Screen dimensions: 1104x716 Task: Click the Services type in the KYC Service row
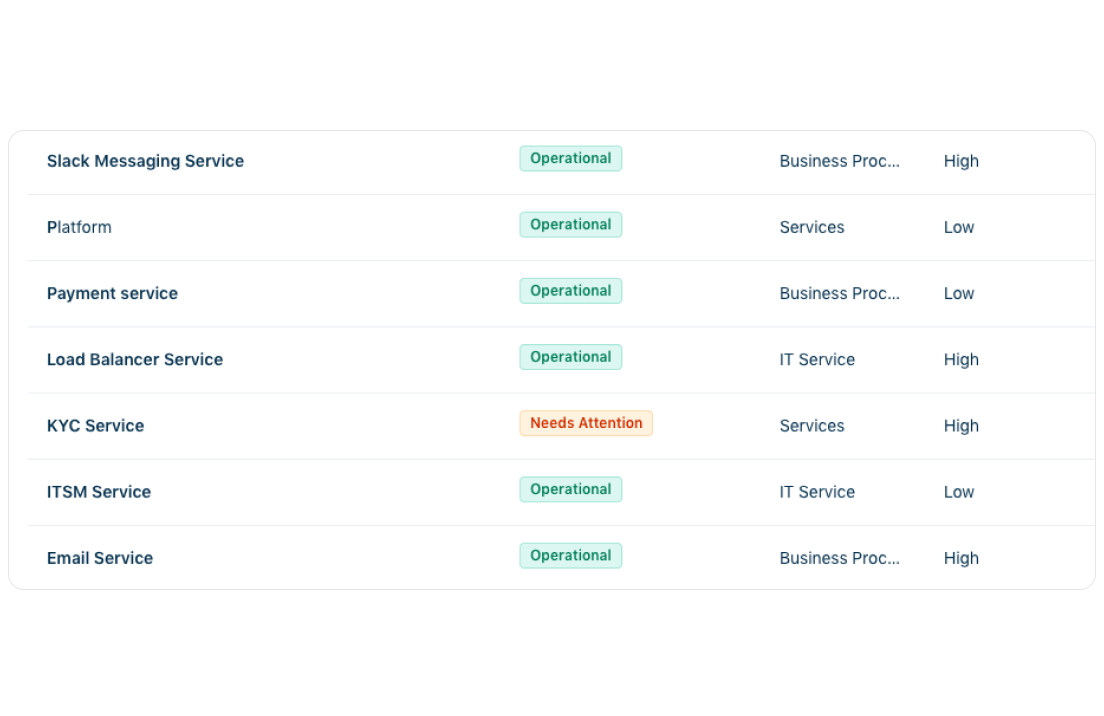point(812,425)
